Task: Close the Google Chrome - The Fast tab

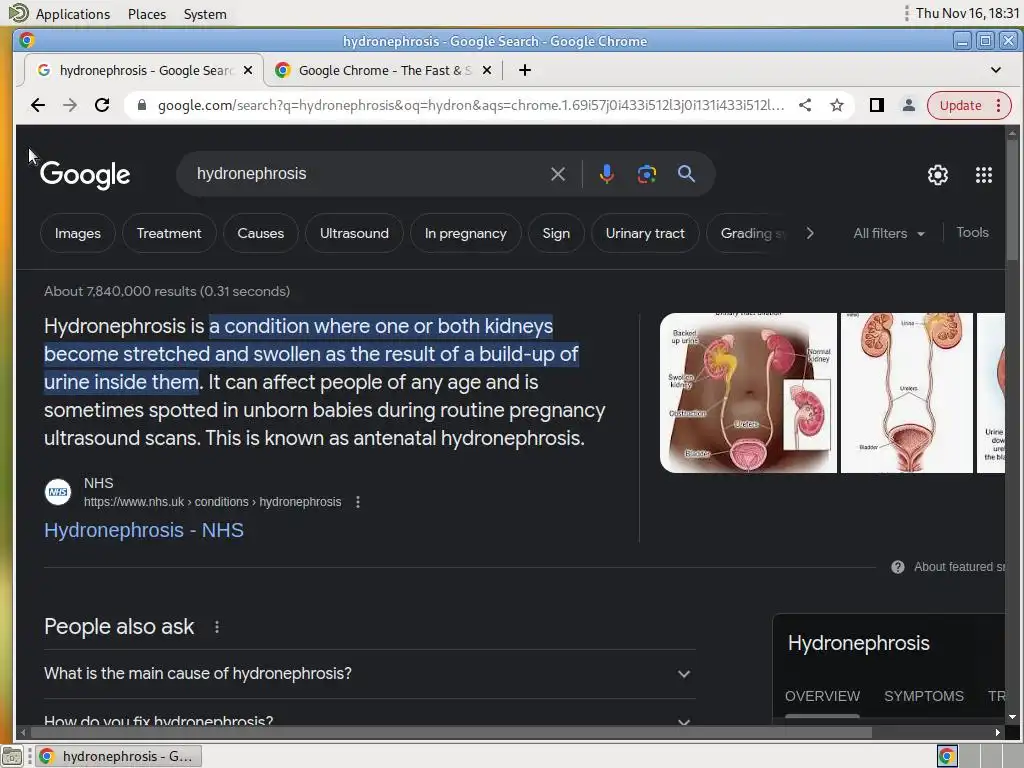Action: click(x=487, y=70)
